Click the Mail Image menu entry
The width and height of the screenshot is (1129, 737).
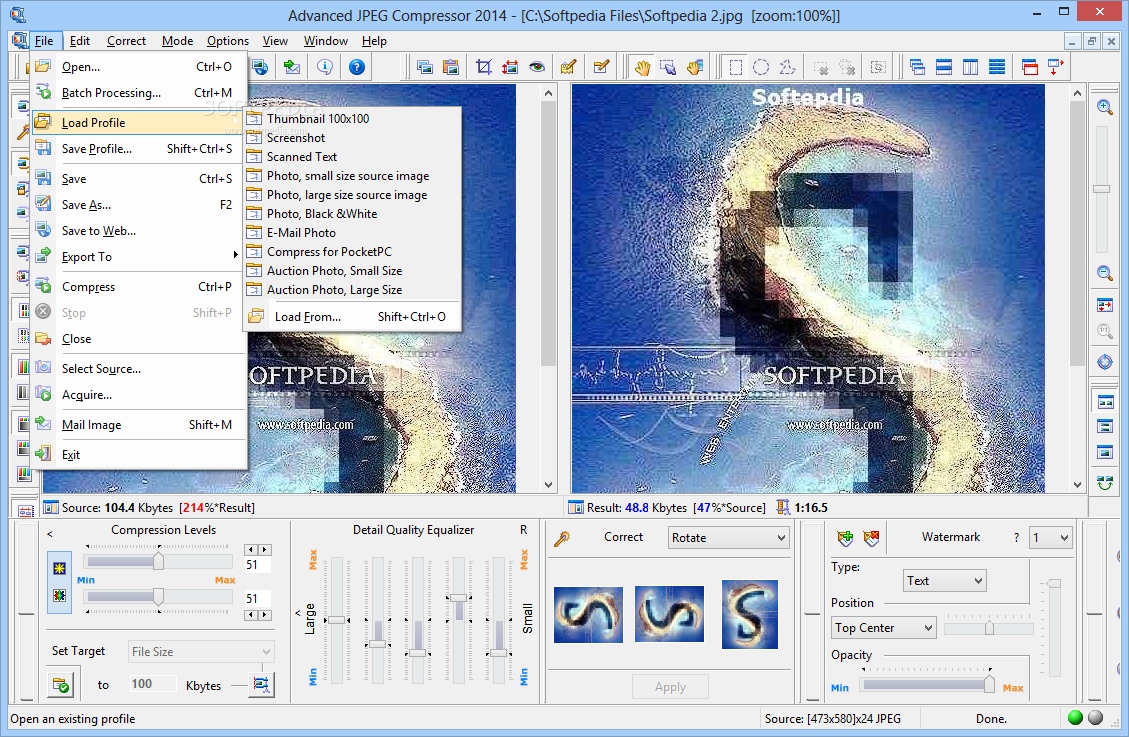coord(138,425)
